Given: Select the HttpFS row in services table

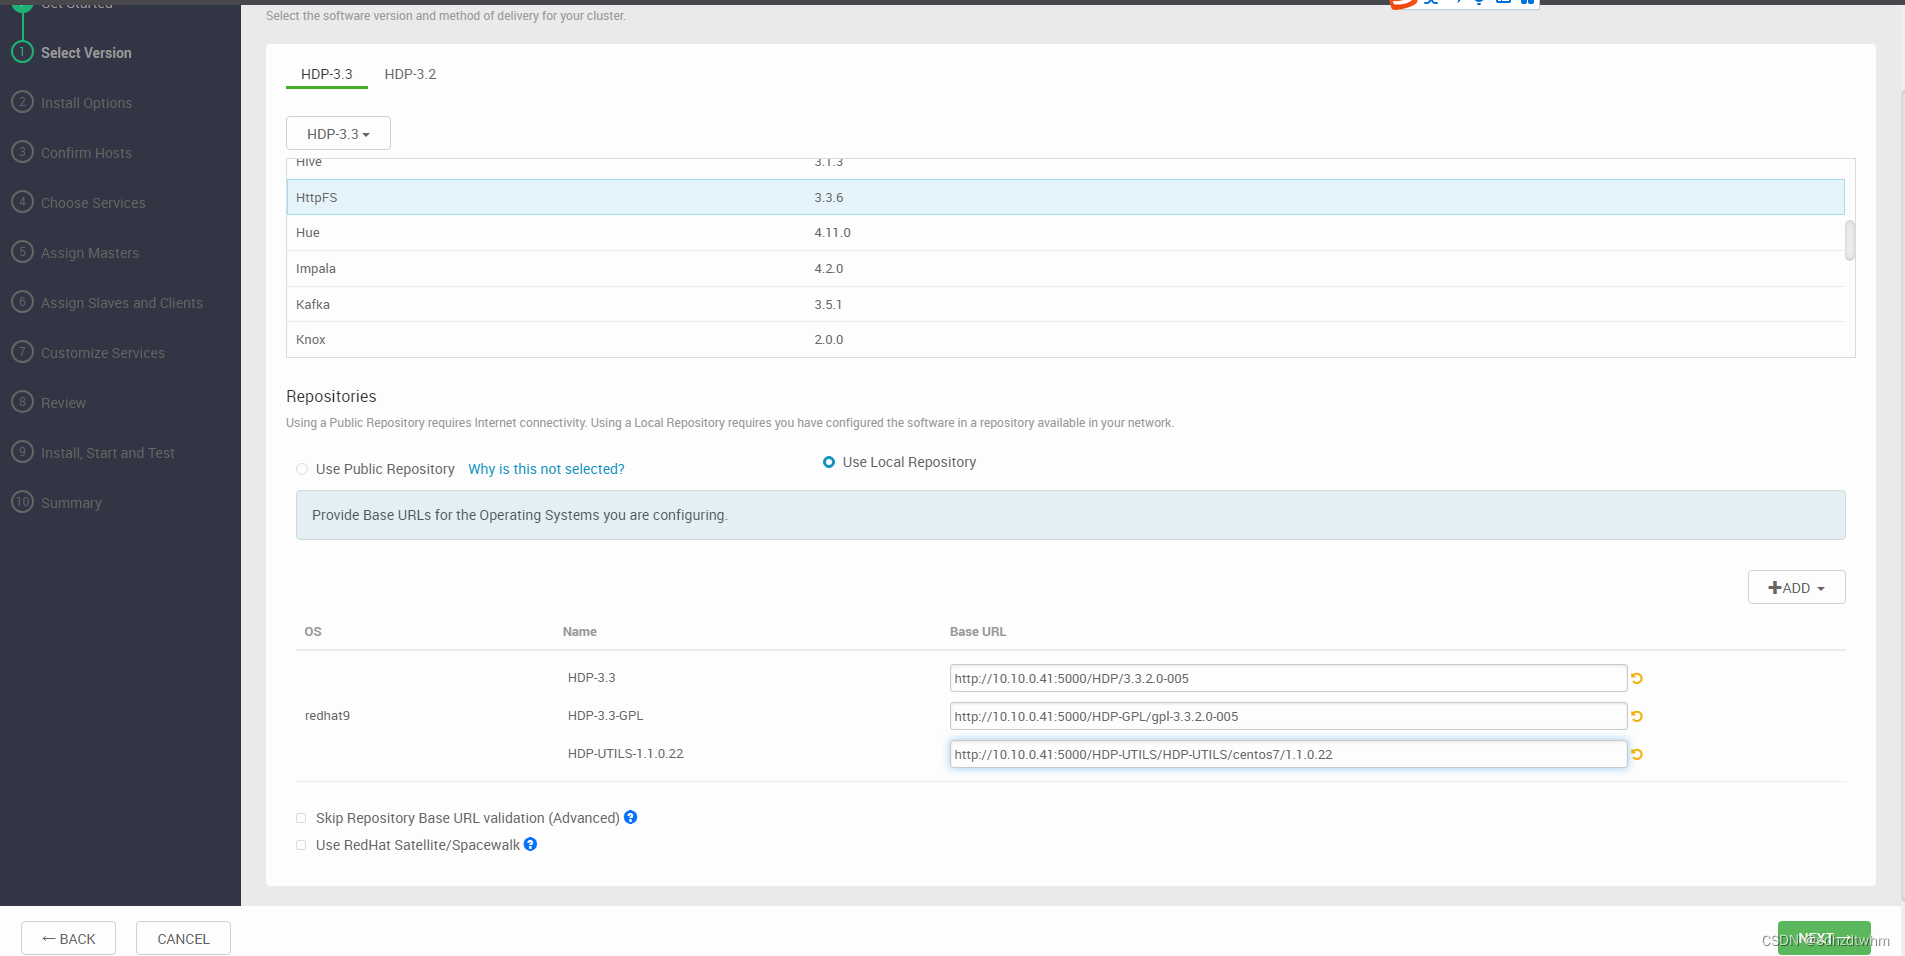Looking at the screenshot, I should pos(1065,197).
